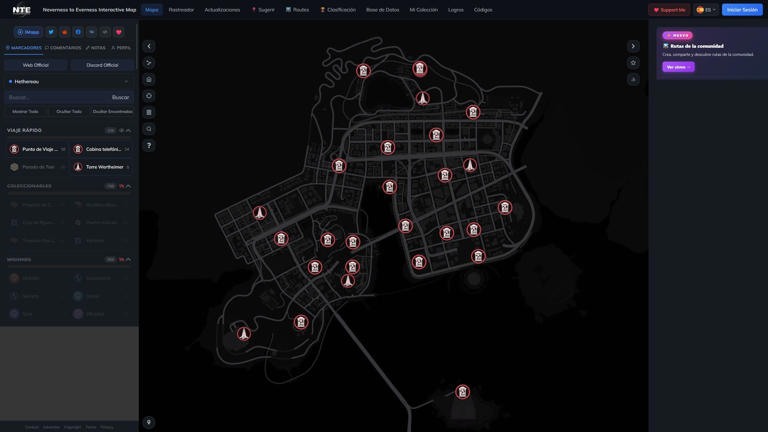768x432 pixels.
Task: Switch to the Perfil tab
Action: 121,48
